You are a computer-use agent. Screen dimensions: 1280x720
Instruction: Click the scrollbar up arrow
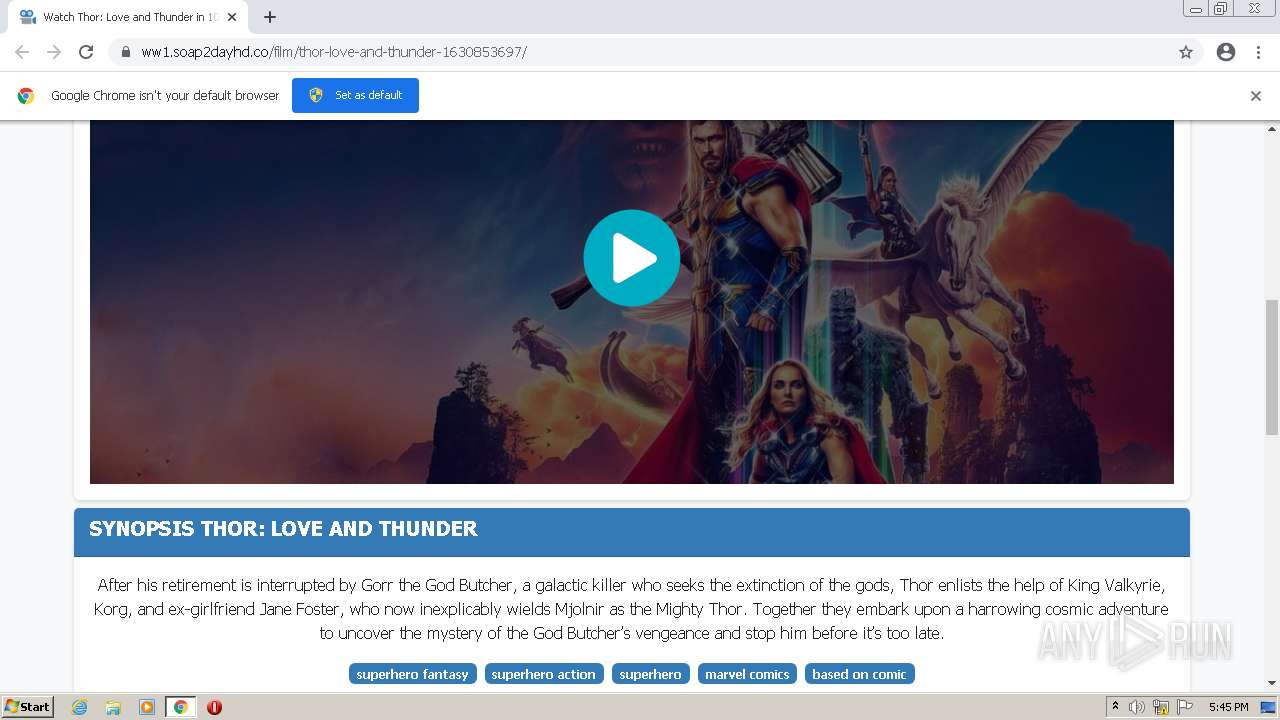[x=1272, y=129]
